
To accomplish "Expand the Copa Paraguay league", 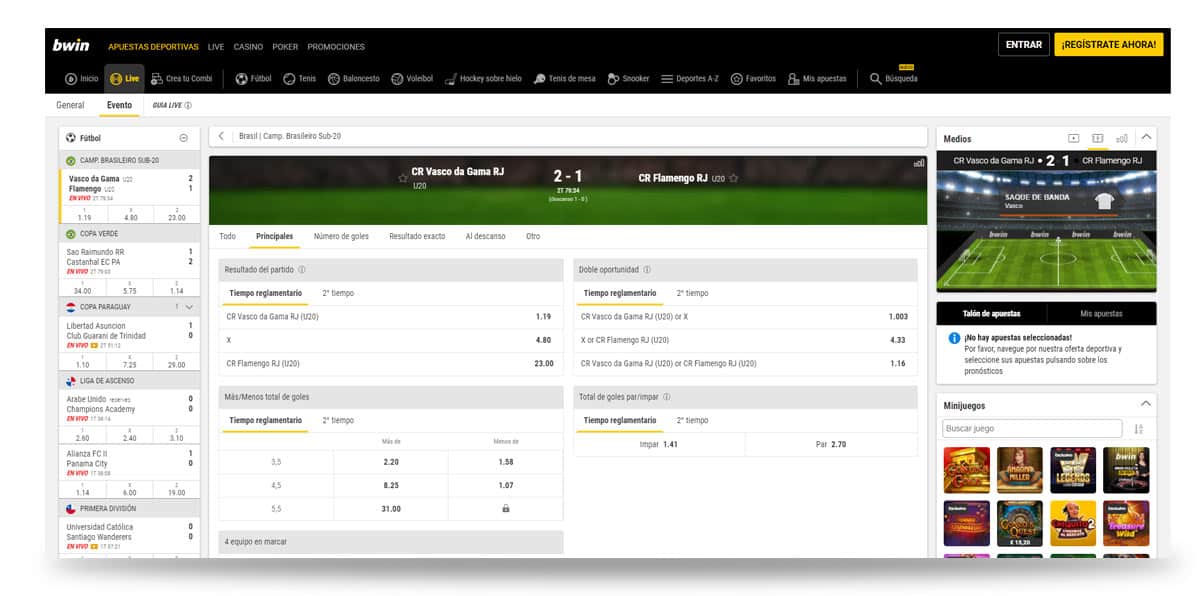I will tap(188, 307).
